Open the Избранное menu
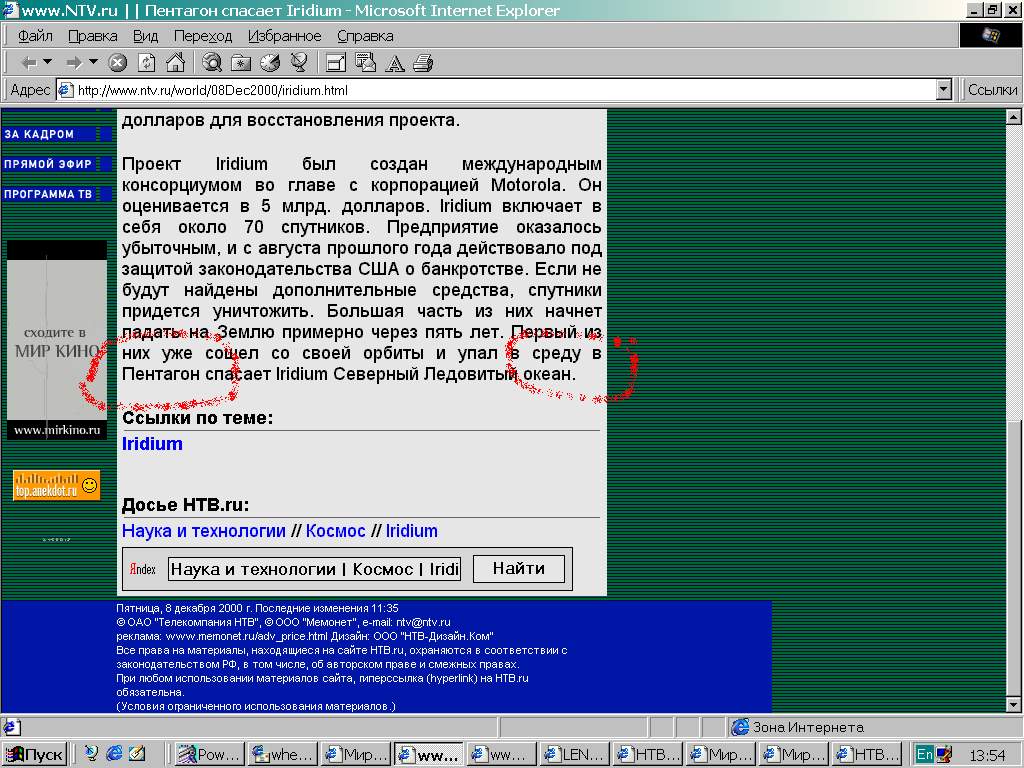The image size is (1024, 768). coord(285,36)
